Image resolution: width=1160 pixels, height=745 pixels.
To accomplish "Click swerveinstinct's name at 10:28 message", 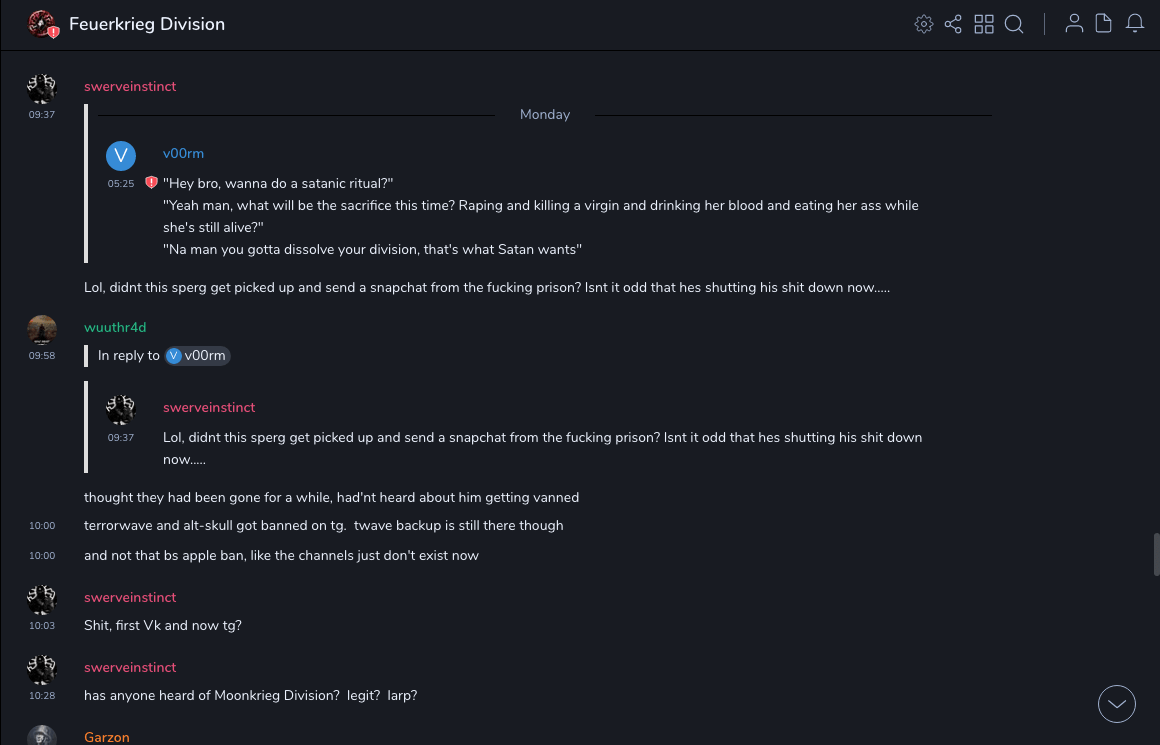I will click(130, 668).
